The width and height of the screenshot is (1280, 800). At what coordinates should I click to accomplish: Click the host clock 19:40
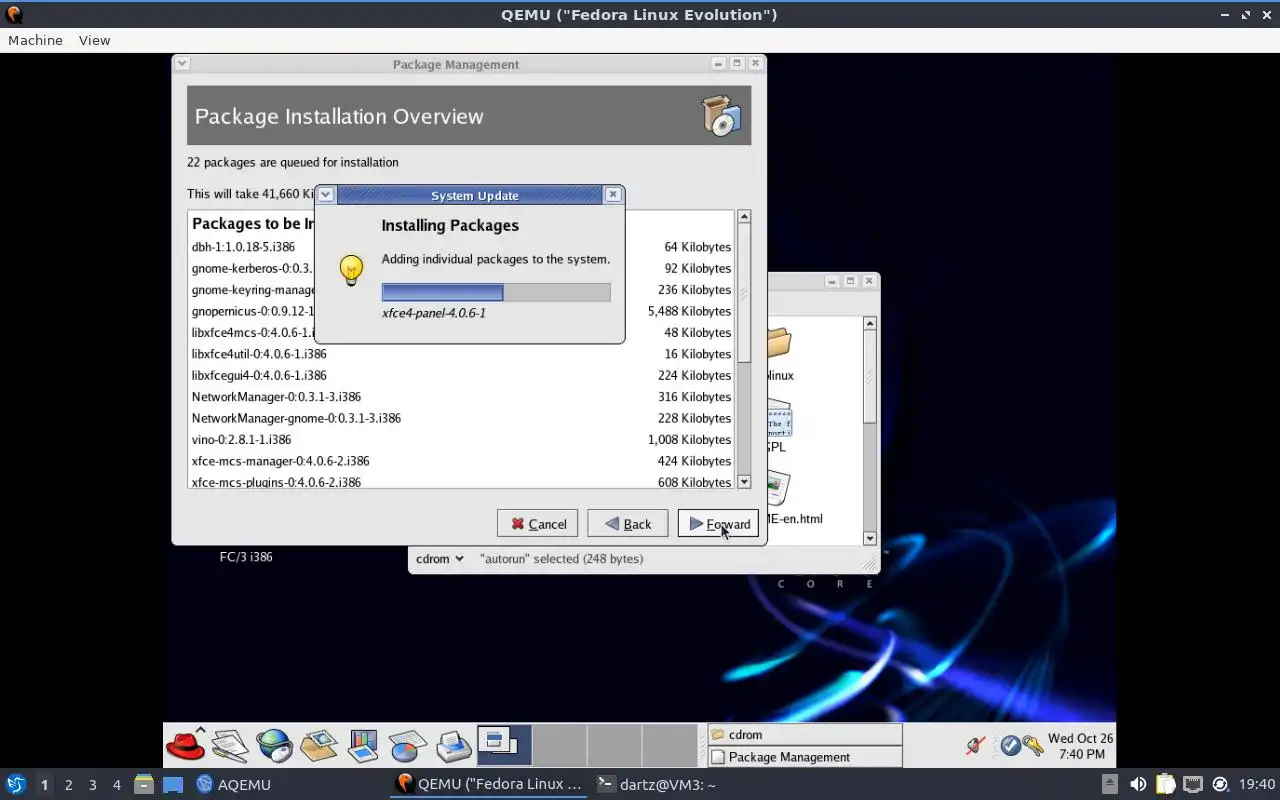(1257, 784)
